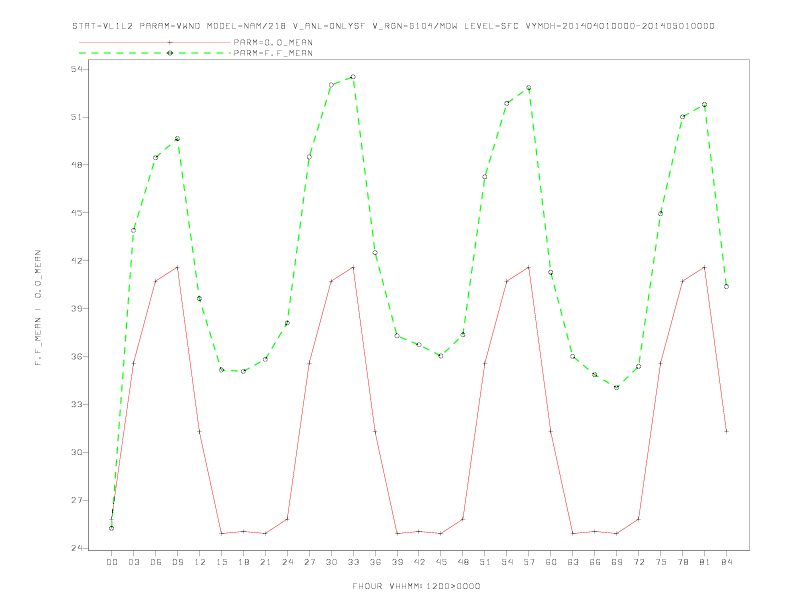Click x-axis hour label 57

529,562
